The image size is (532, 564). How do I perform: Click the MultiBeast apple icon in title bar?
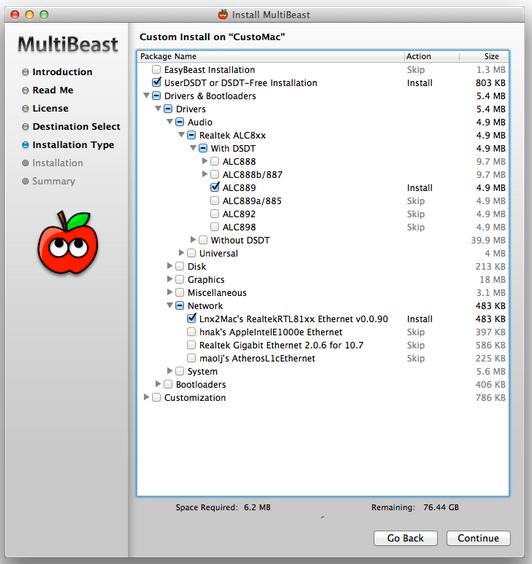pos(223,14)
